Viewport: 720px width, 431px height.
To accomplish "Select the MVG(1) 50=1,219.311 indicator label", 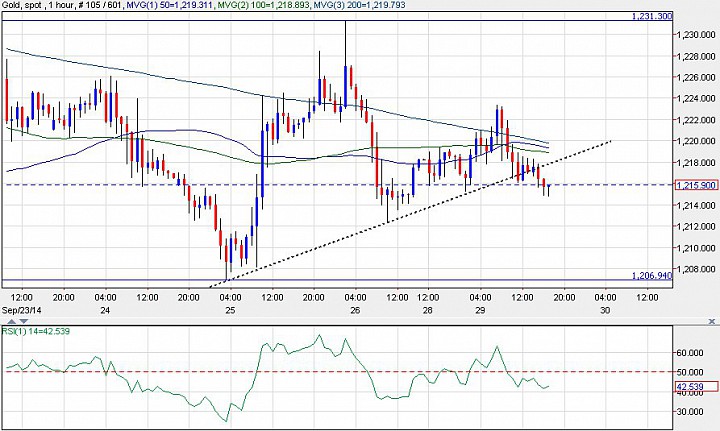I will (x=169, y=5).
